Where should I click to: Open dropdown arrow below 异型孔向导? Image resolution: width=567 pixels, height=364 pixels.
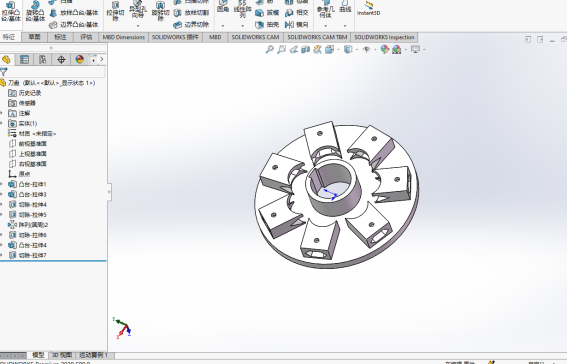click(138, 26)
